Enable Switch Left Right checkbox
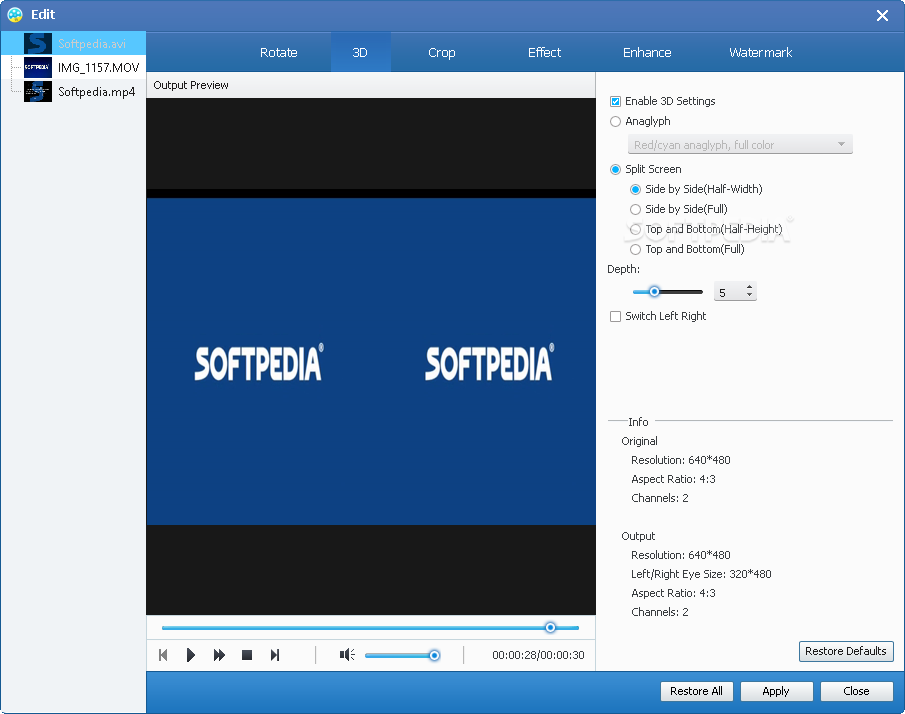 tap(615, 316)
